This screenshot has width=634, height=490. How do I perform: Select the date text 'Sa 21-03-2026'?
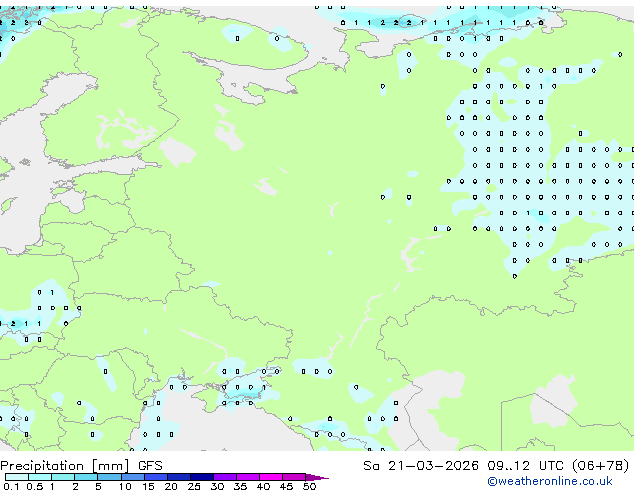pos(421,466)
